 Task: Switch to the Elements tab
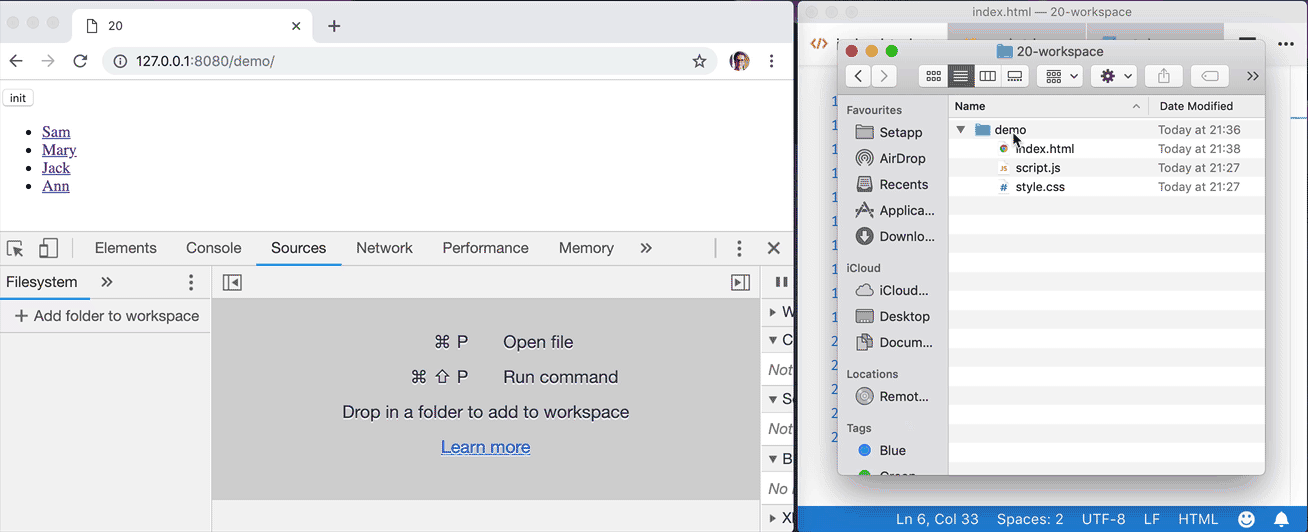click(x=125, y=248)
